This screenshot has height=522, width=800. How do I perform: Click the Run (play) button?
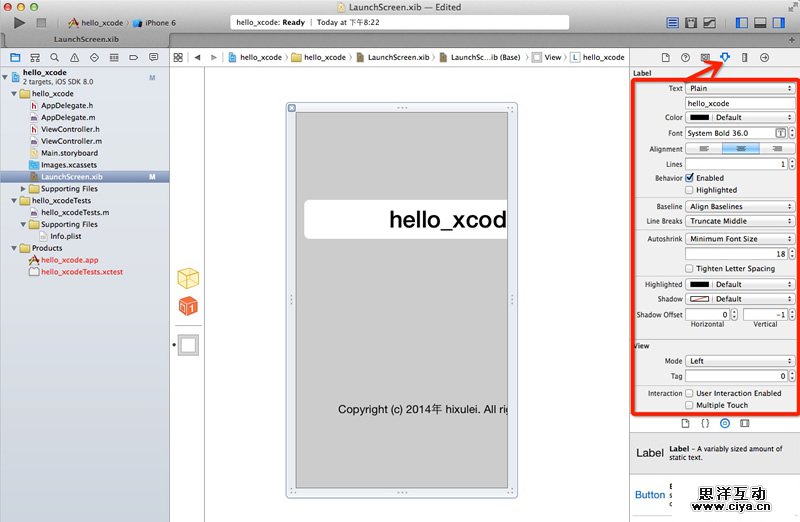pos(19,22)
